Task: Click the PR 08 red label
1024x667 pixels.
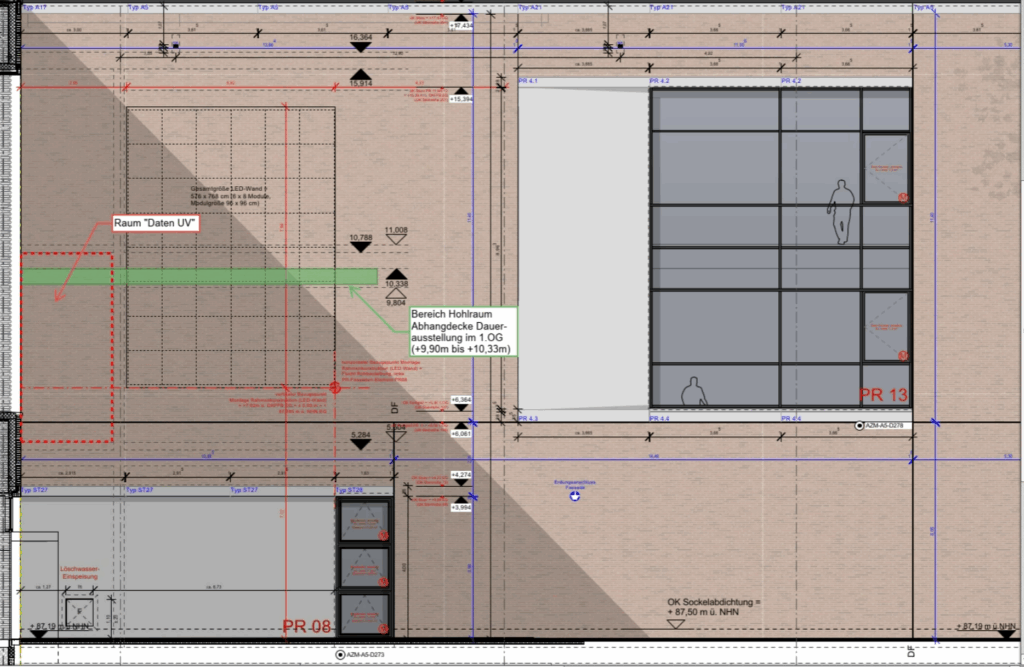Action: click(307, 627)
